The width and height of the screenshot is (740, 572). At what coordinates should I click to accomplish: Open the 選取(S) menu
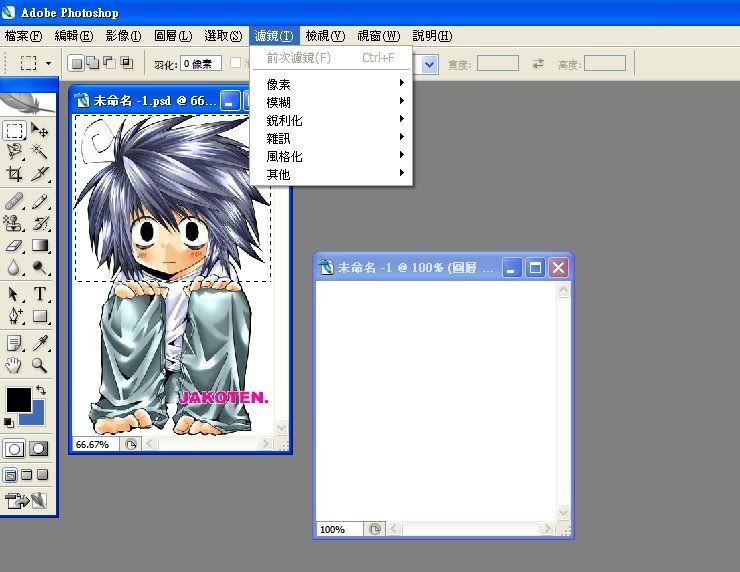[x=223, y=36]
